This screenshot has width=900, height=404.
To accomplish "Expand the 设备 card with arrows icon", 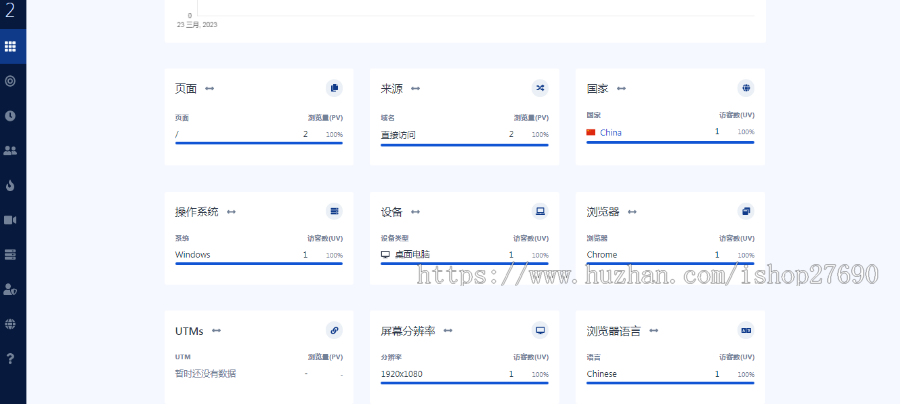I will pos(416,212).
